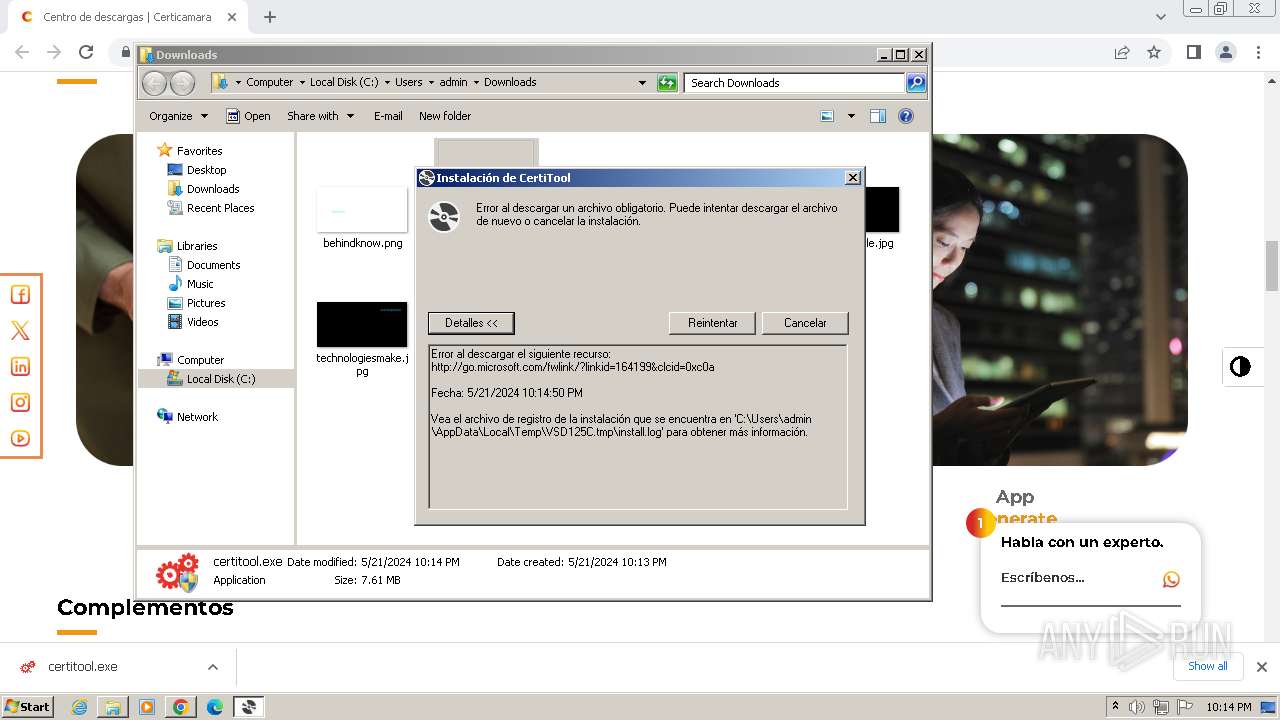
Task: Reload the Chrome page
Action: pyautogui.click(x=86, y=52)
